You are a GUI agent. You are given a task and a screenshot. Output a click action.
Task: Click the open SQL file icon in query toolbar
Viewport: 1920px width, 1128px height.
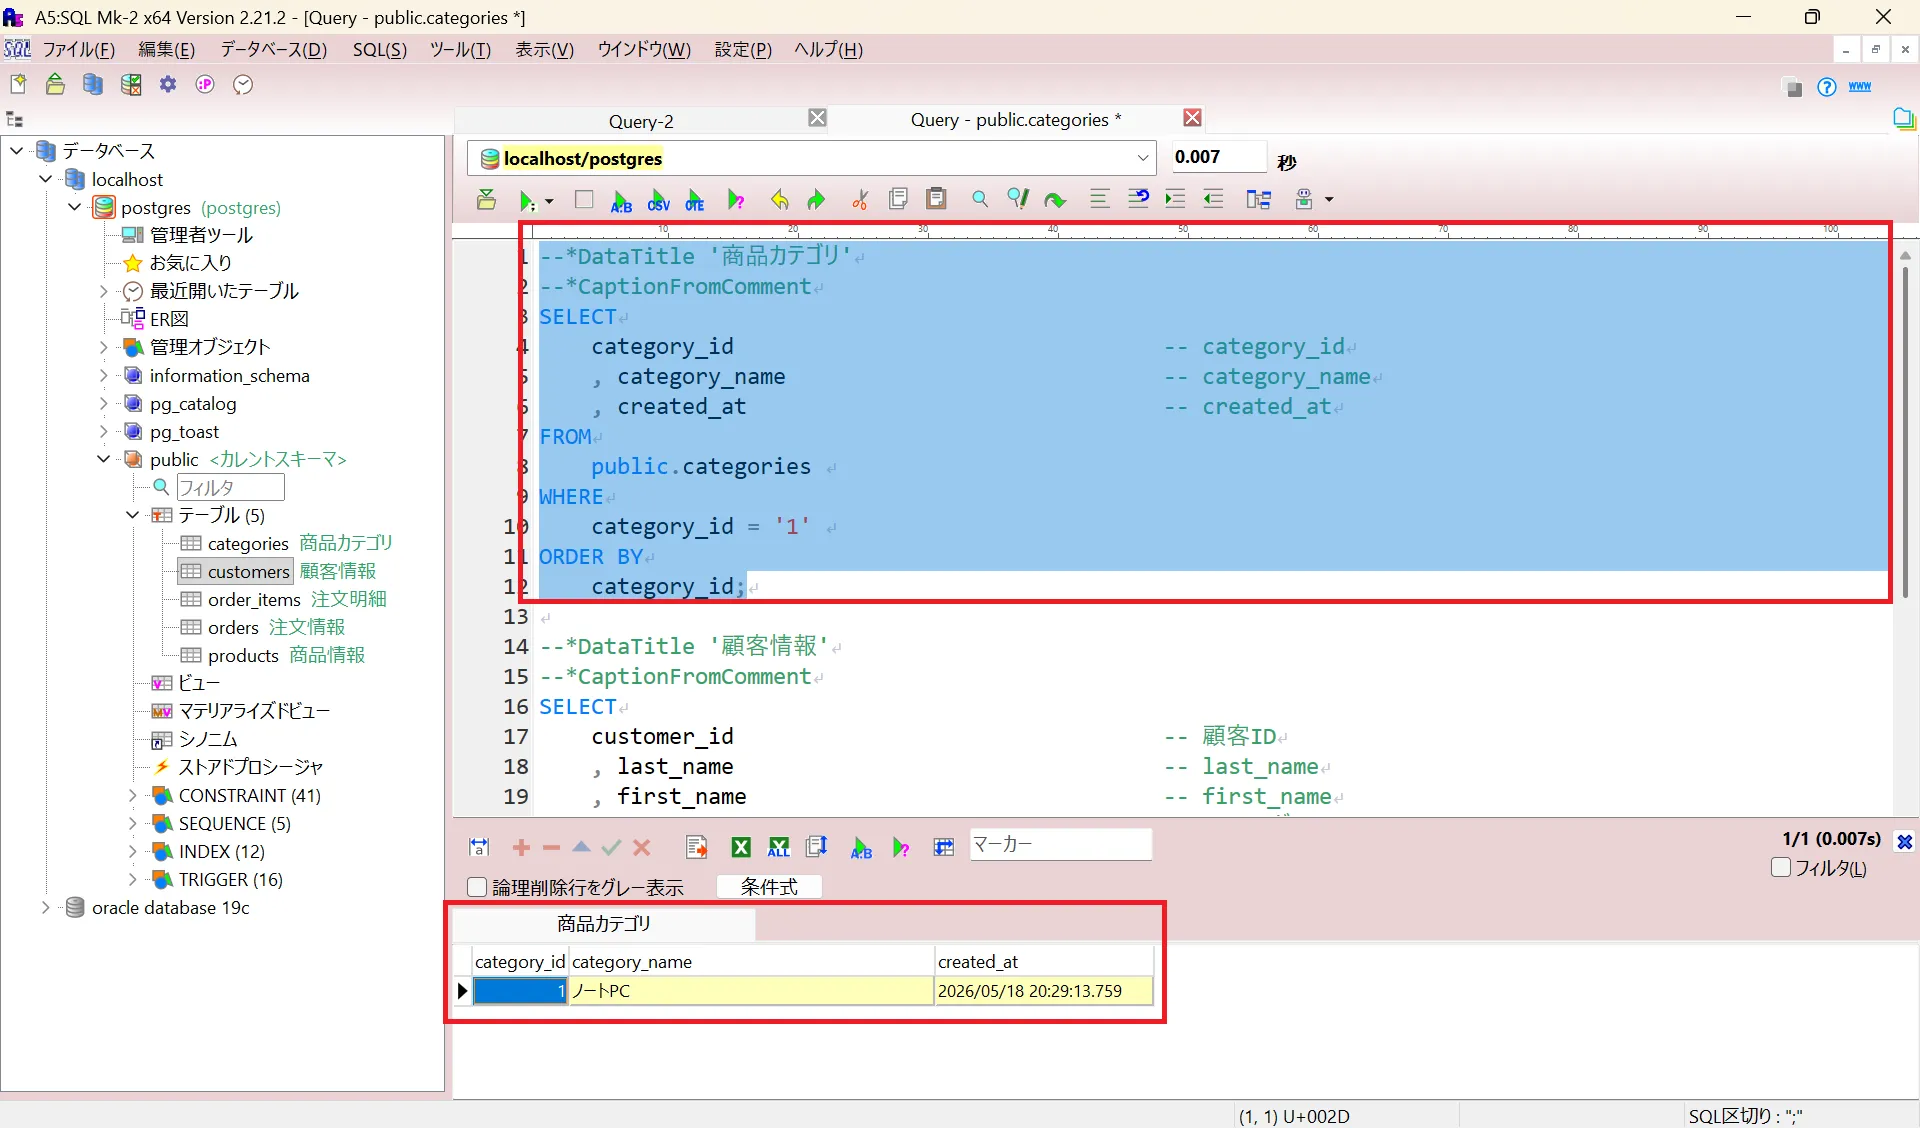(486, 200)
